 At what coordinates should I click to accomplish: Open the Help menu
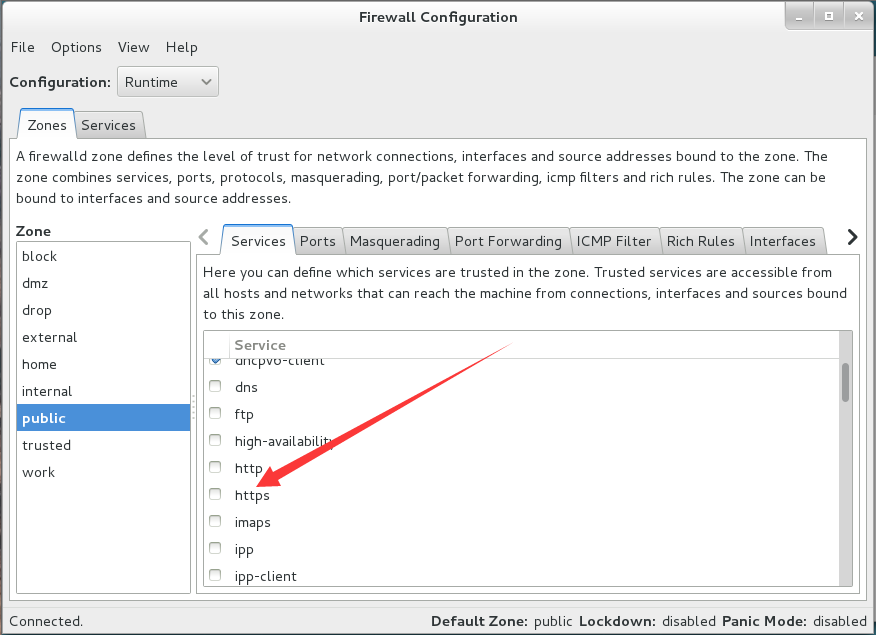point(182,47)
